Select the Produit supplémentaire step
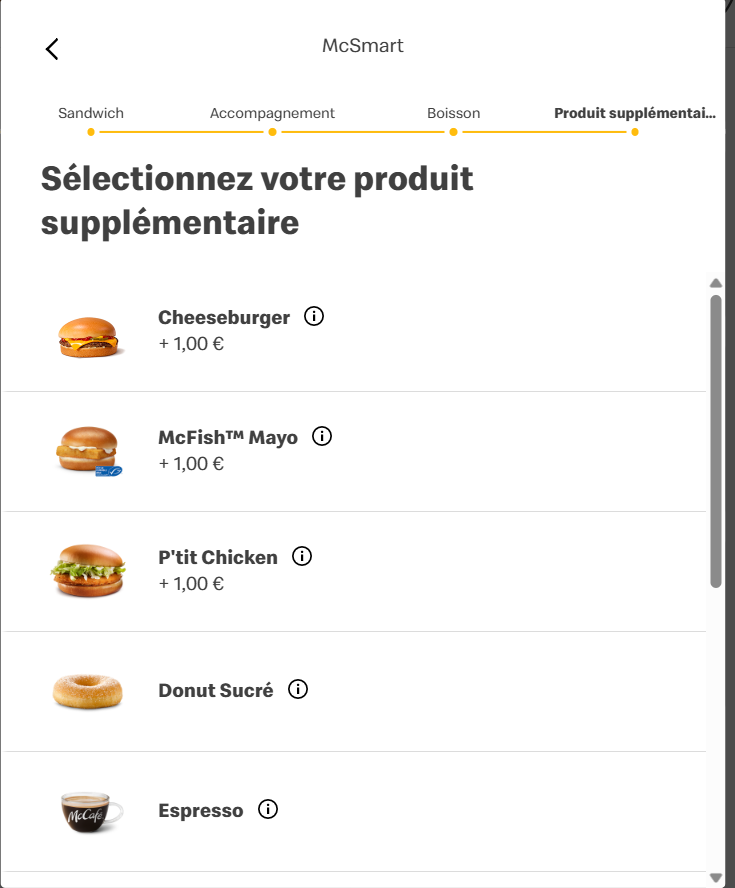 pos(634,114)
